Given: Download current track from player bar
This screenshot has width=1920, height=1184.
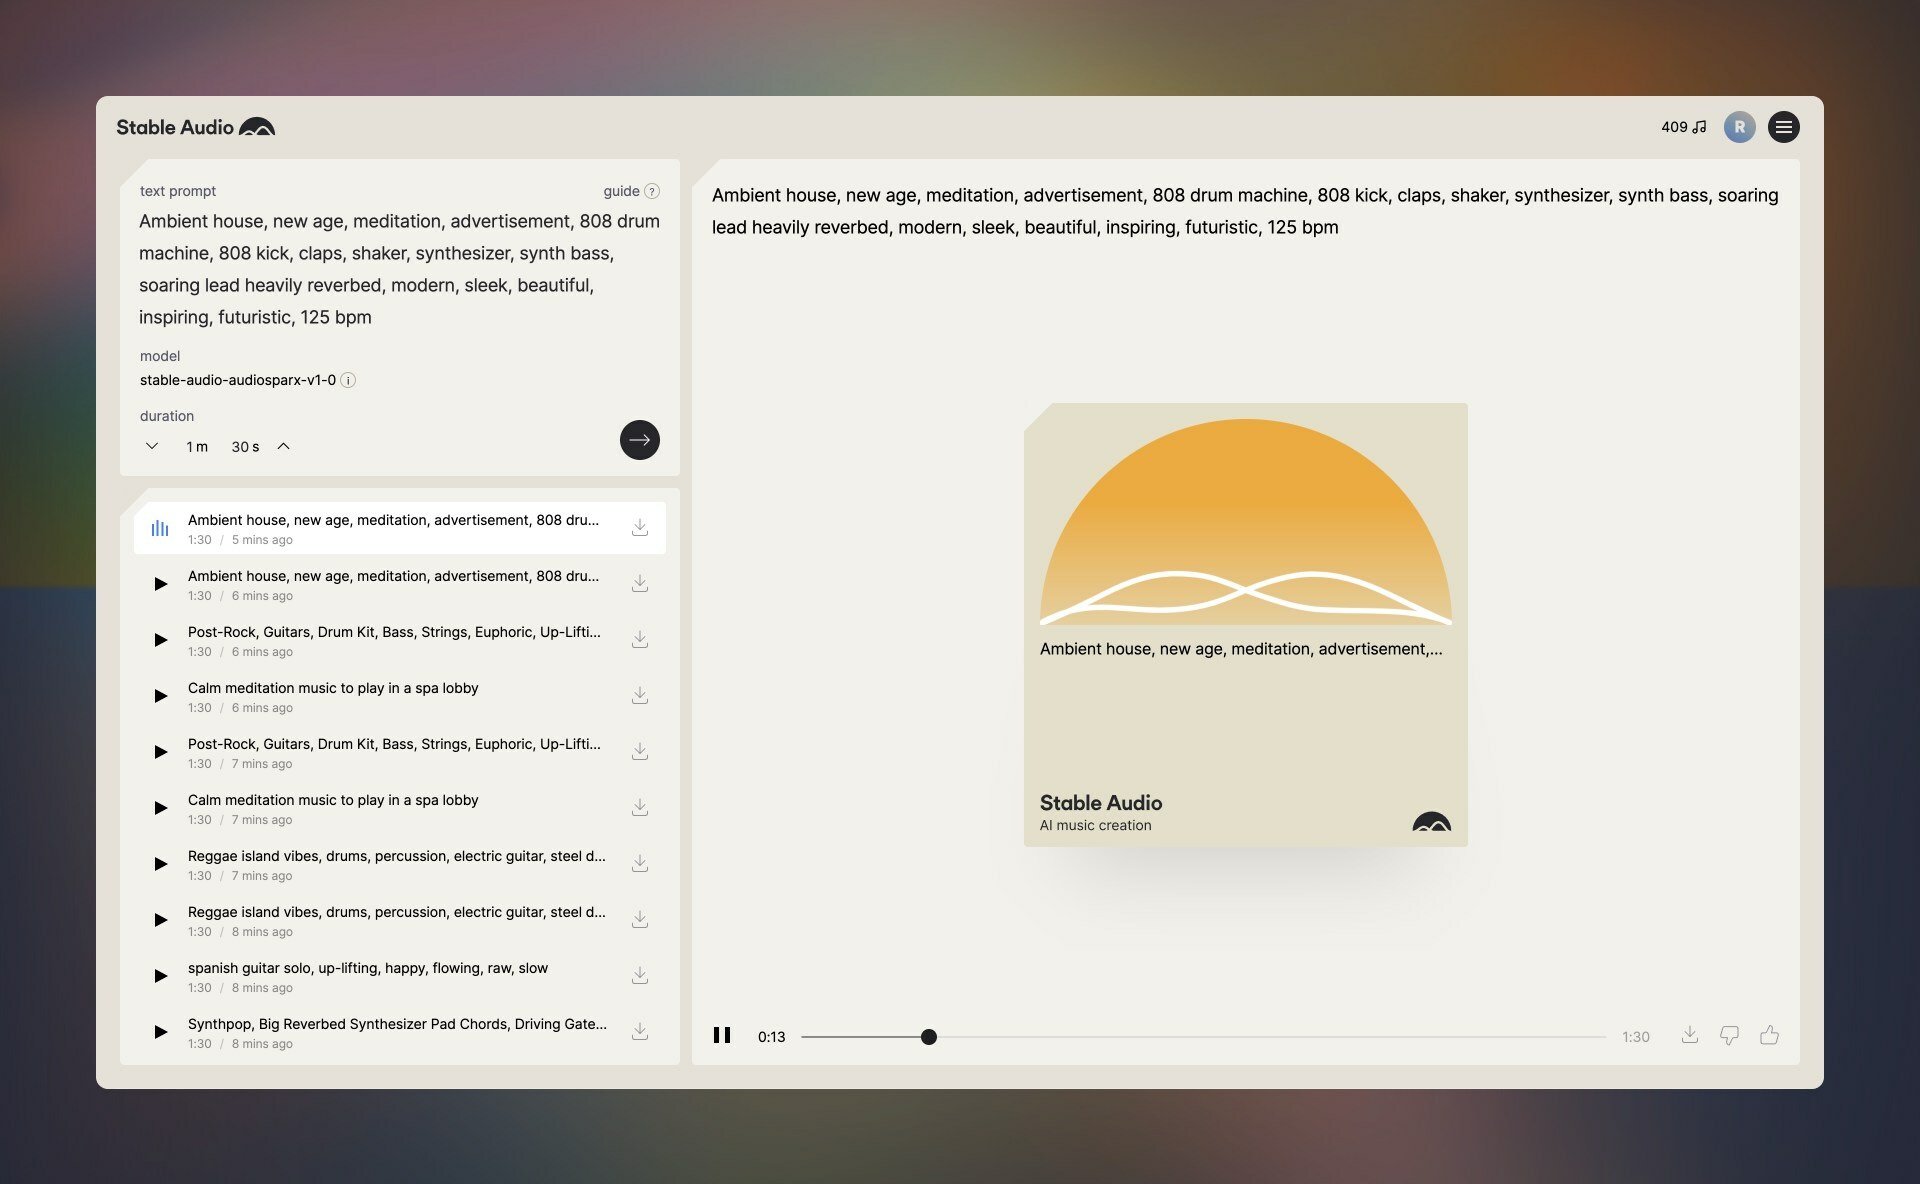Looking at the screenshot, I should click(x=1689, y=1035).
